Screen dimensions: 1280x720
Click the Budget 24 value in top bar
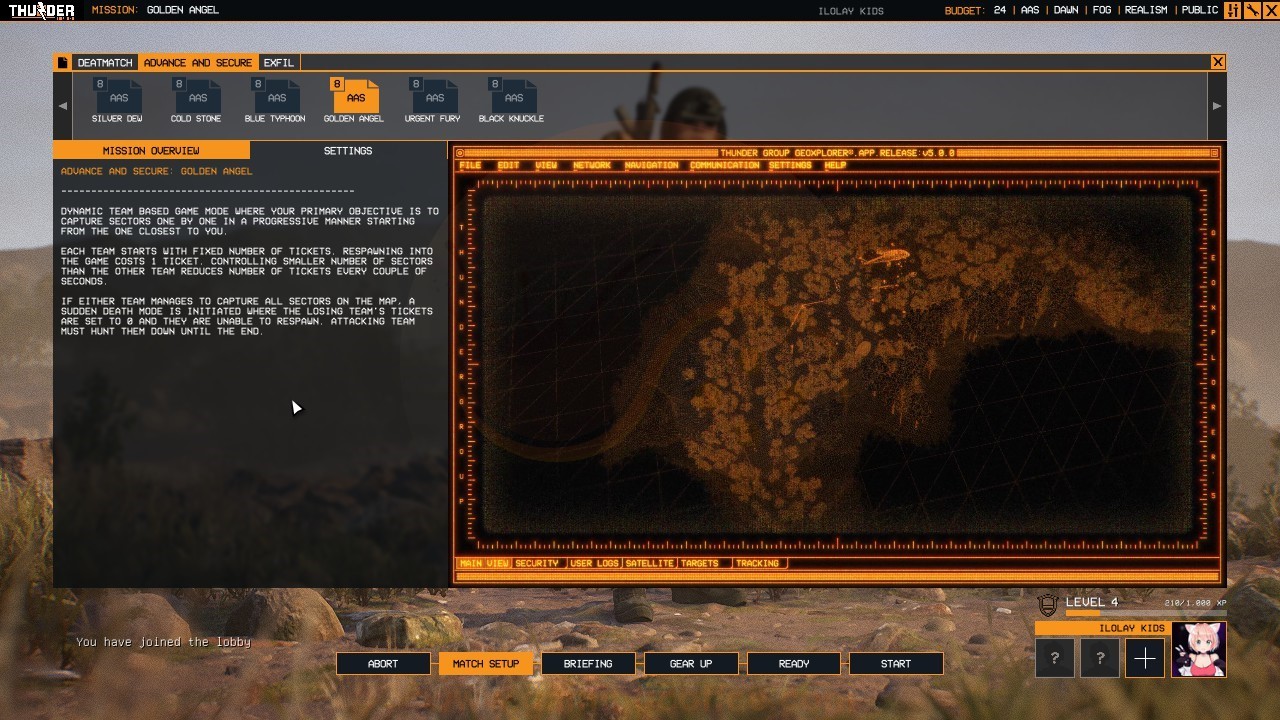pyautogui.click(x=1000, y=10)
